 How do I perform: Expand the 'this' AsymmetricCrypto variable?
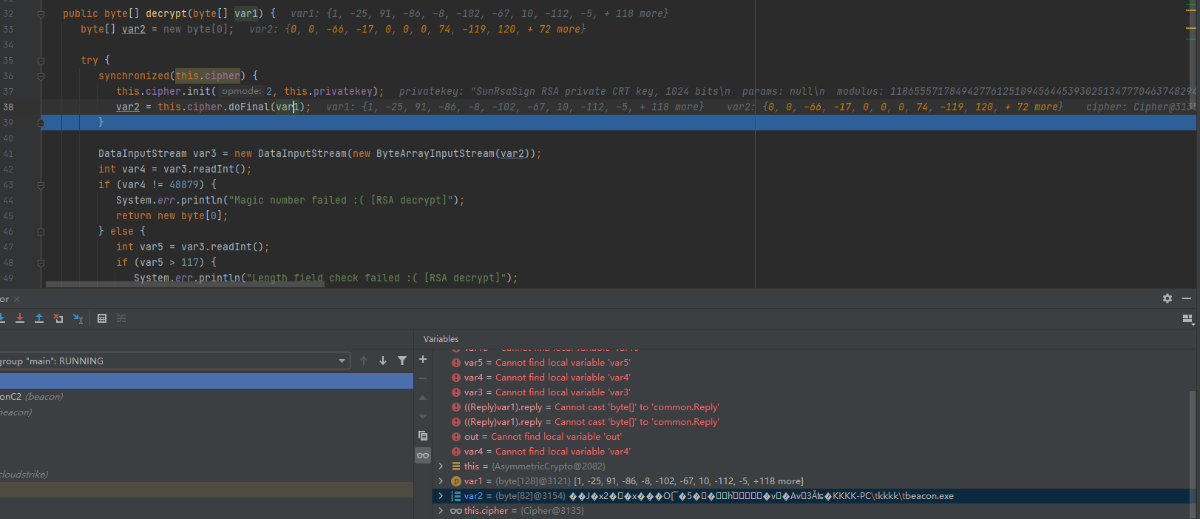(x=441, y=466)
